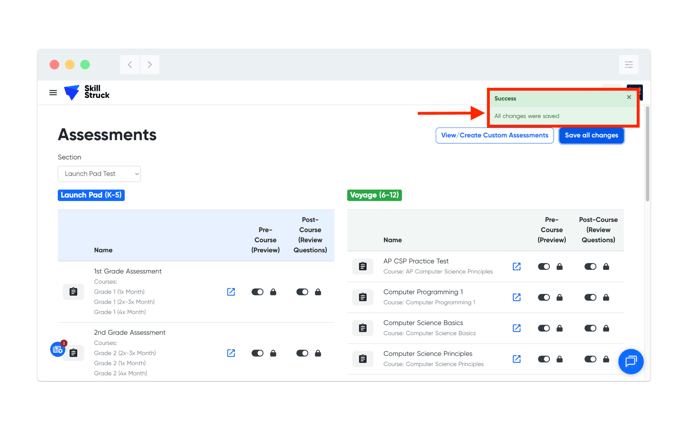
Task: Click Computer Science Basics clipboard icon
Action: pyautogui.click(x=363, y=328)
